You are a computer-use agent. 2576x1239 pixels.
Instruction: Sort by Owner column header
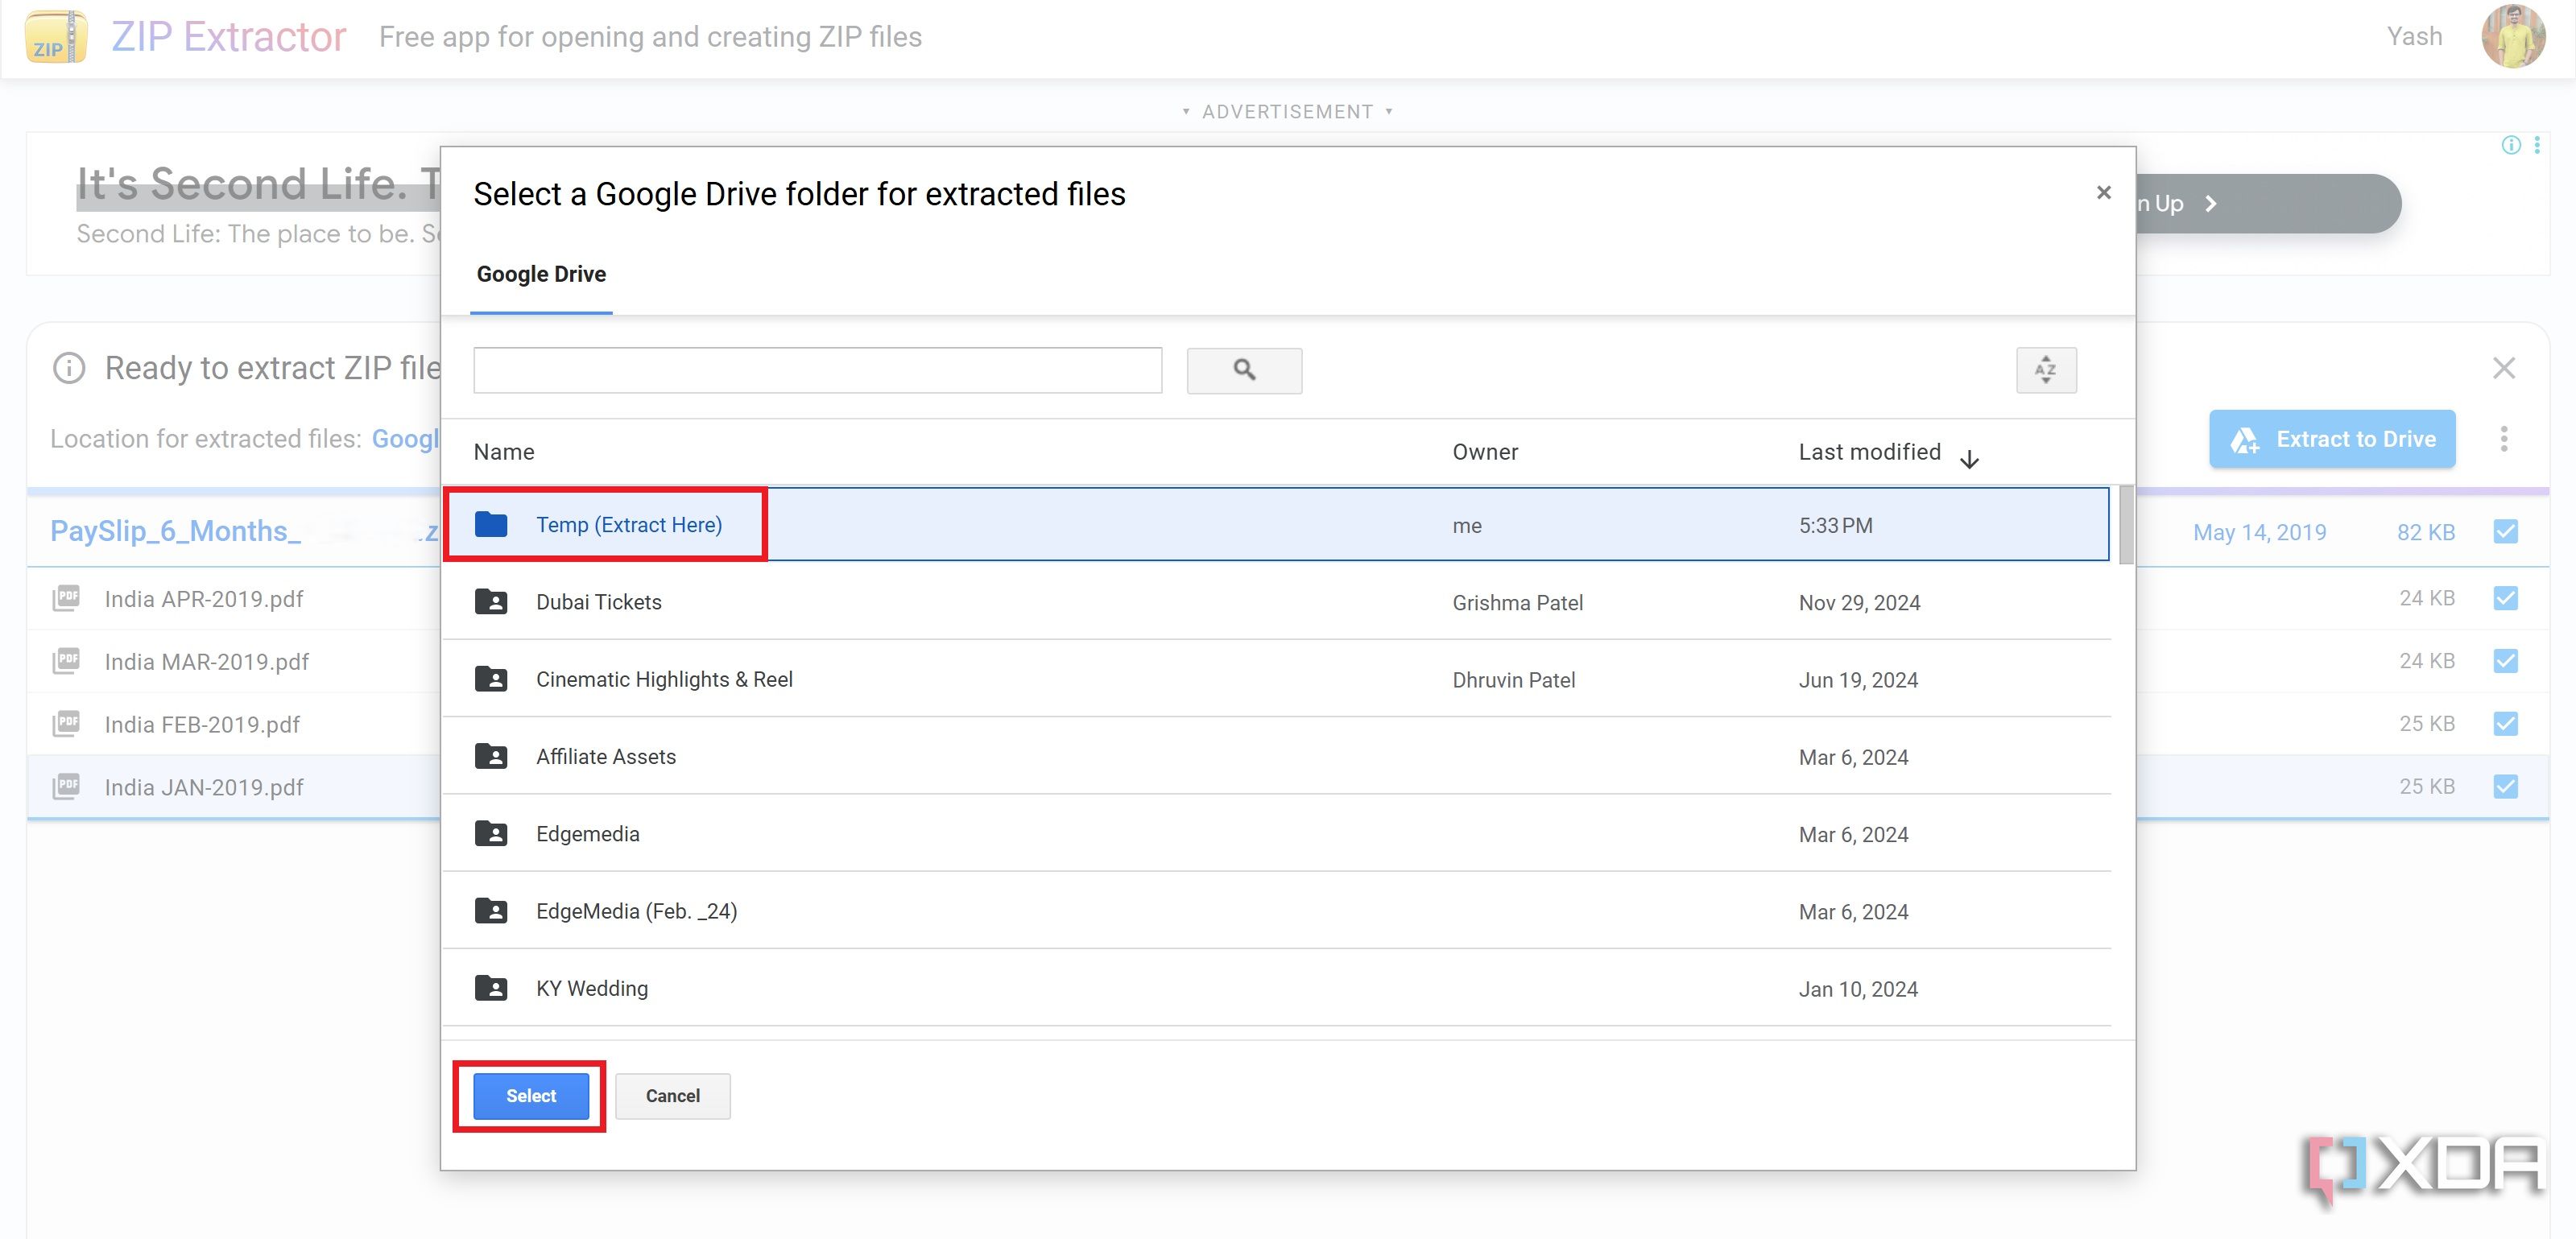1485,452
